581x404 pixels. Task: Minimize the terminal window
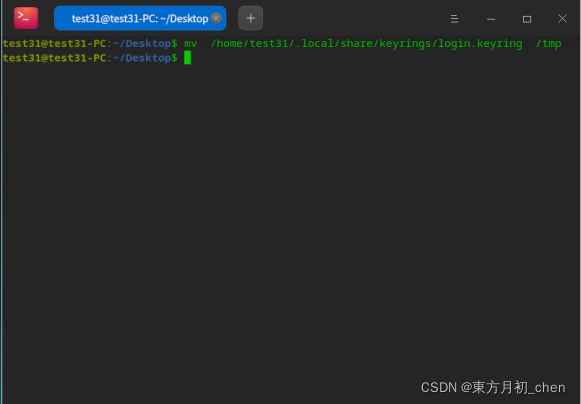point(491,19)
